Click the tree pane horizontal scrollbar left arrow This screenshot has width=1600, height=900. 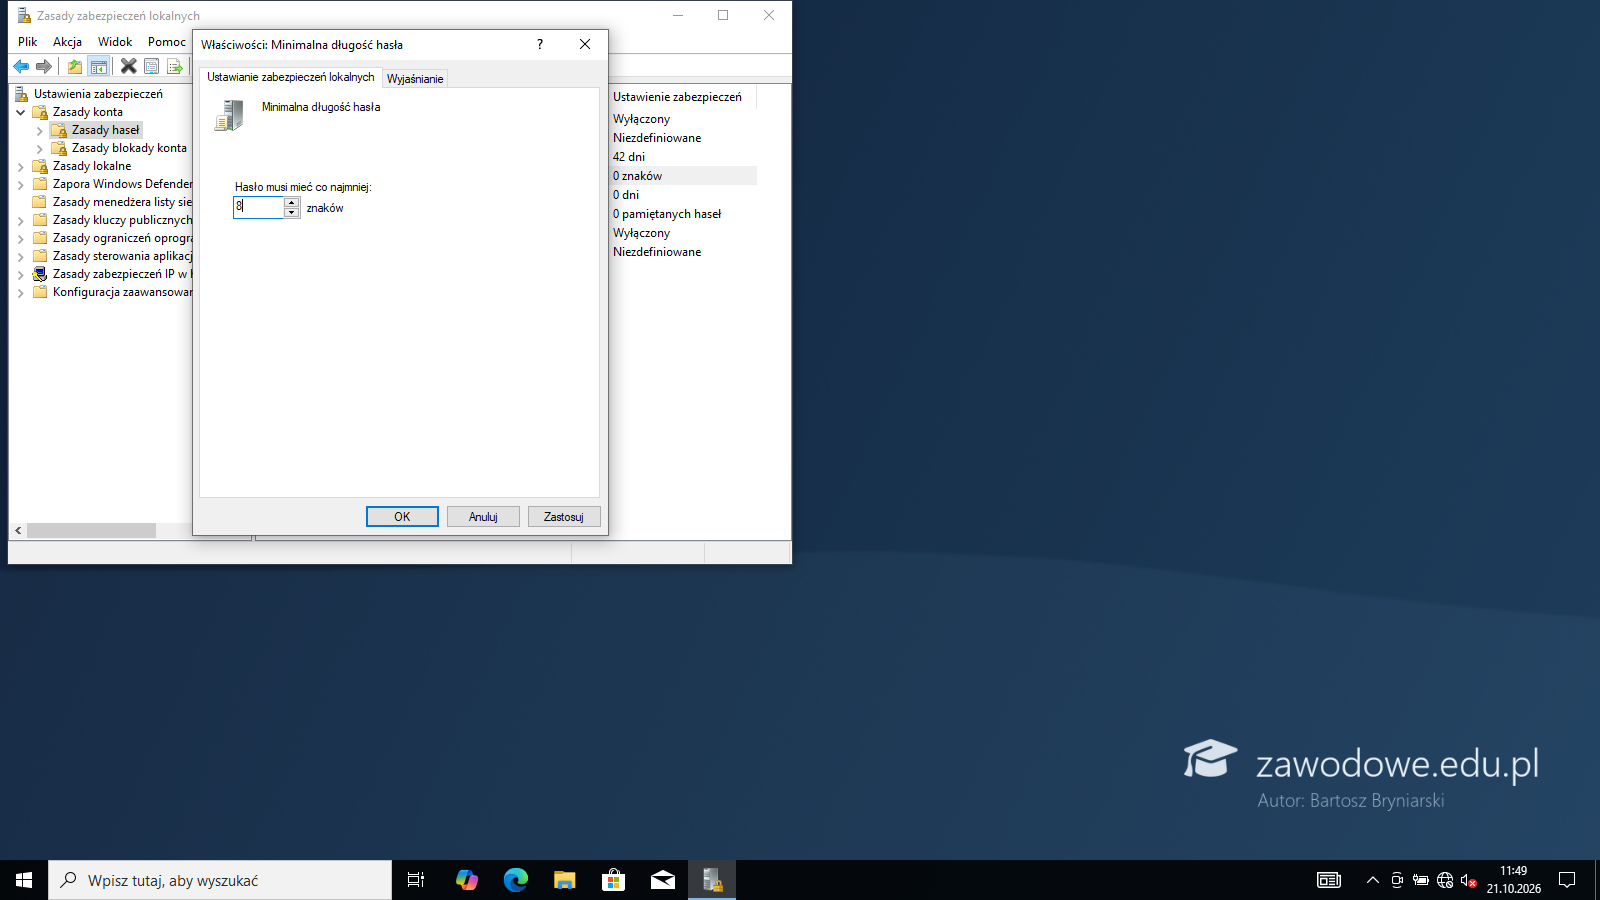(x=18, y=530)
